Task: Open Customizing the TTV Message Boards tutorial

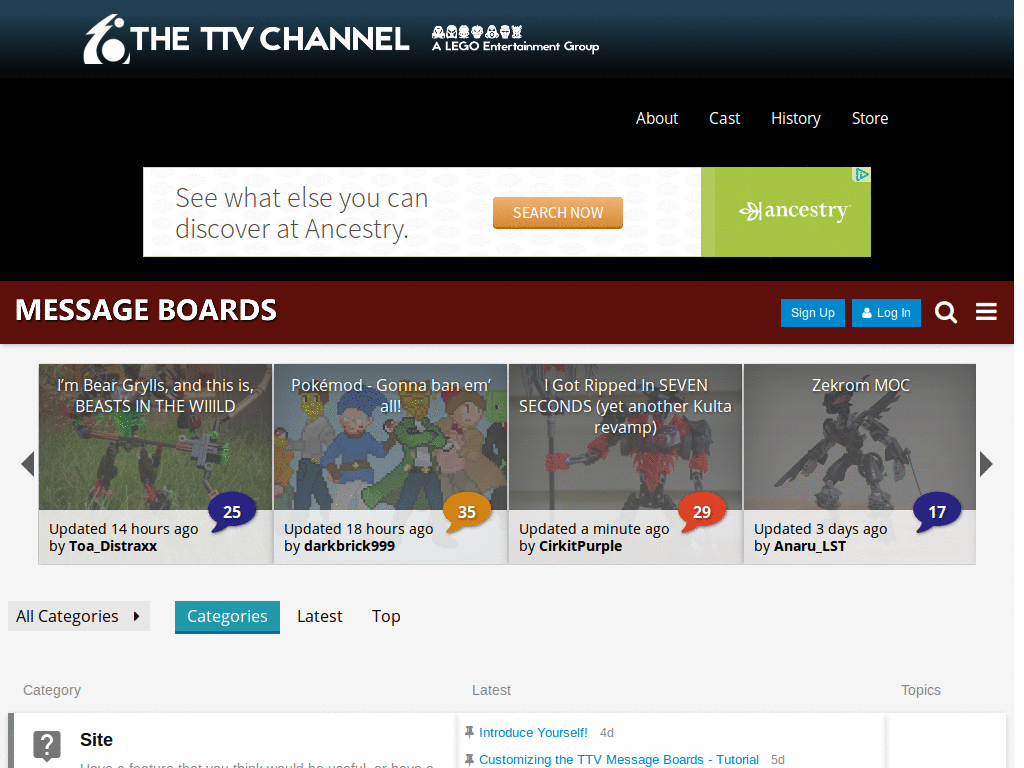Action: 618,760
